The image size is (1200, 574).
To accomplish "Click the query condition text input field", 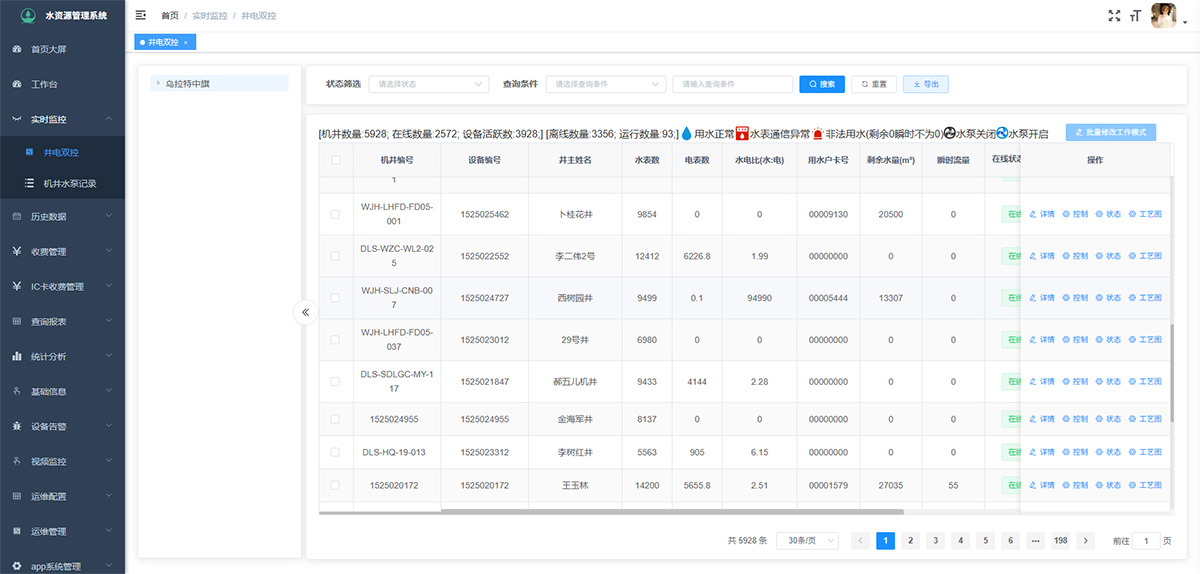I will (732, 85).
